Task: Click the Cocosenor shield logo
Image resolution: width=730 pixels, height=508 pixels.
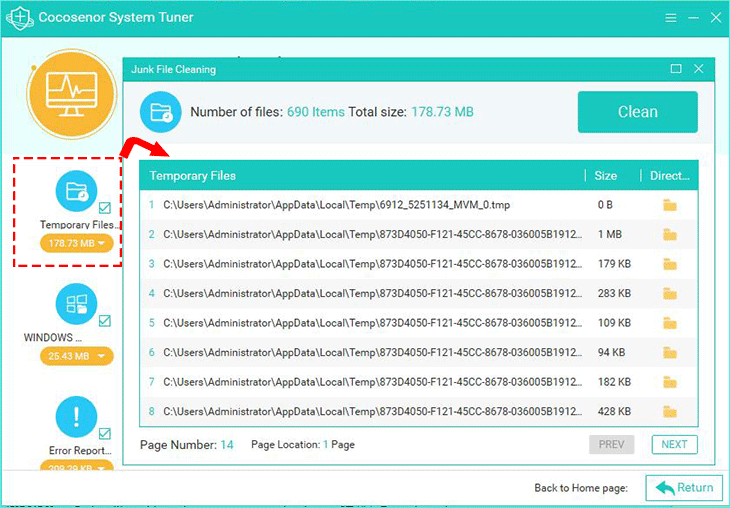Action: (x=19, y=18)
